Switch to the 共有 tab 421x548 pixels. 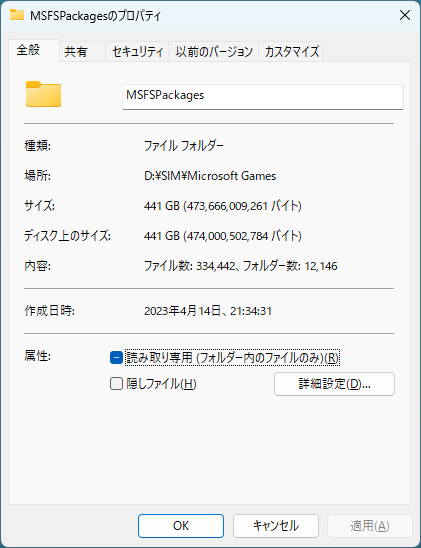[x=82, y=52]
